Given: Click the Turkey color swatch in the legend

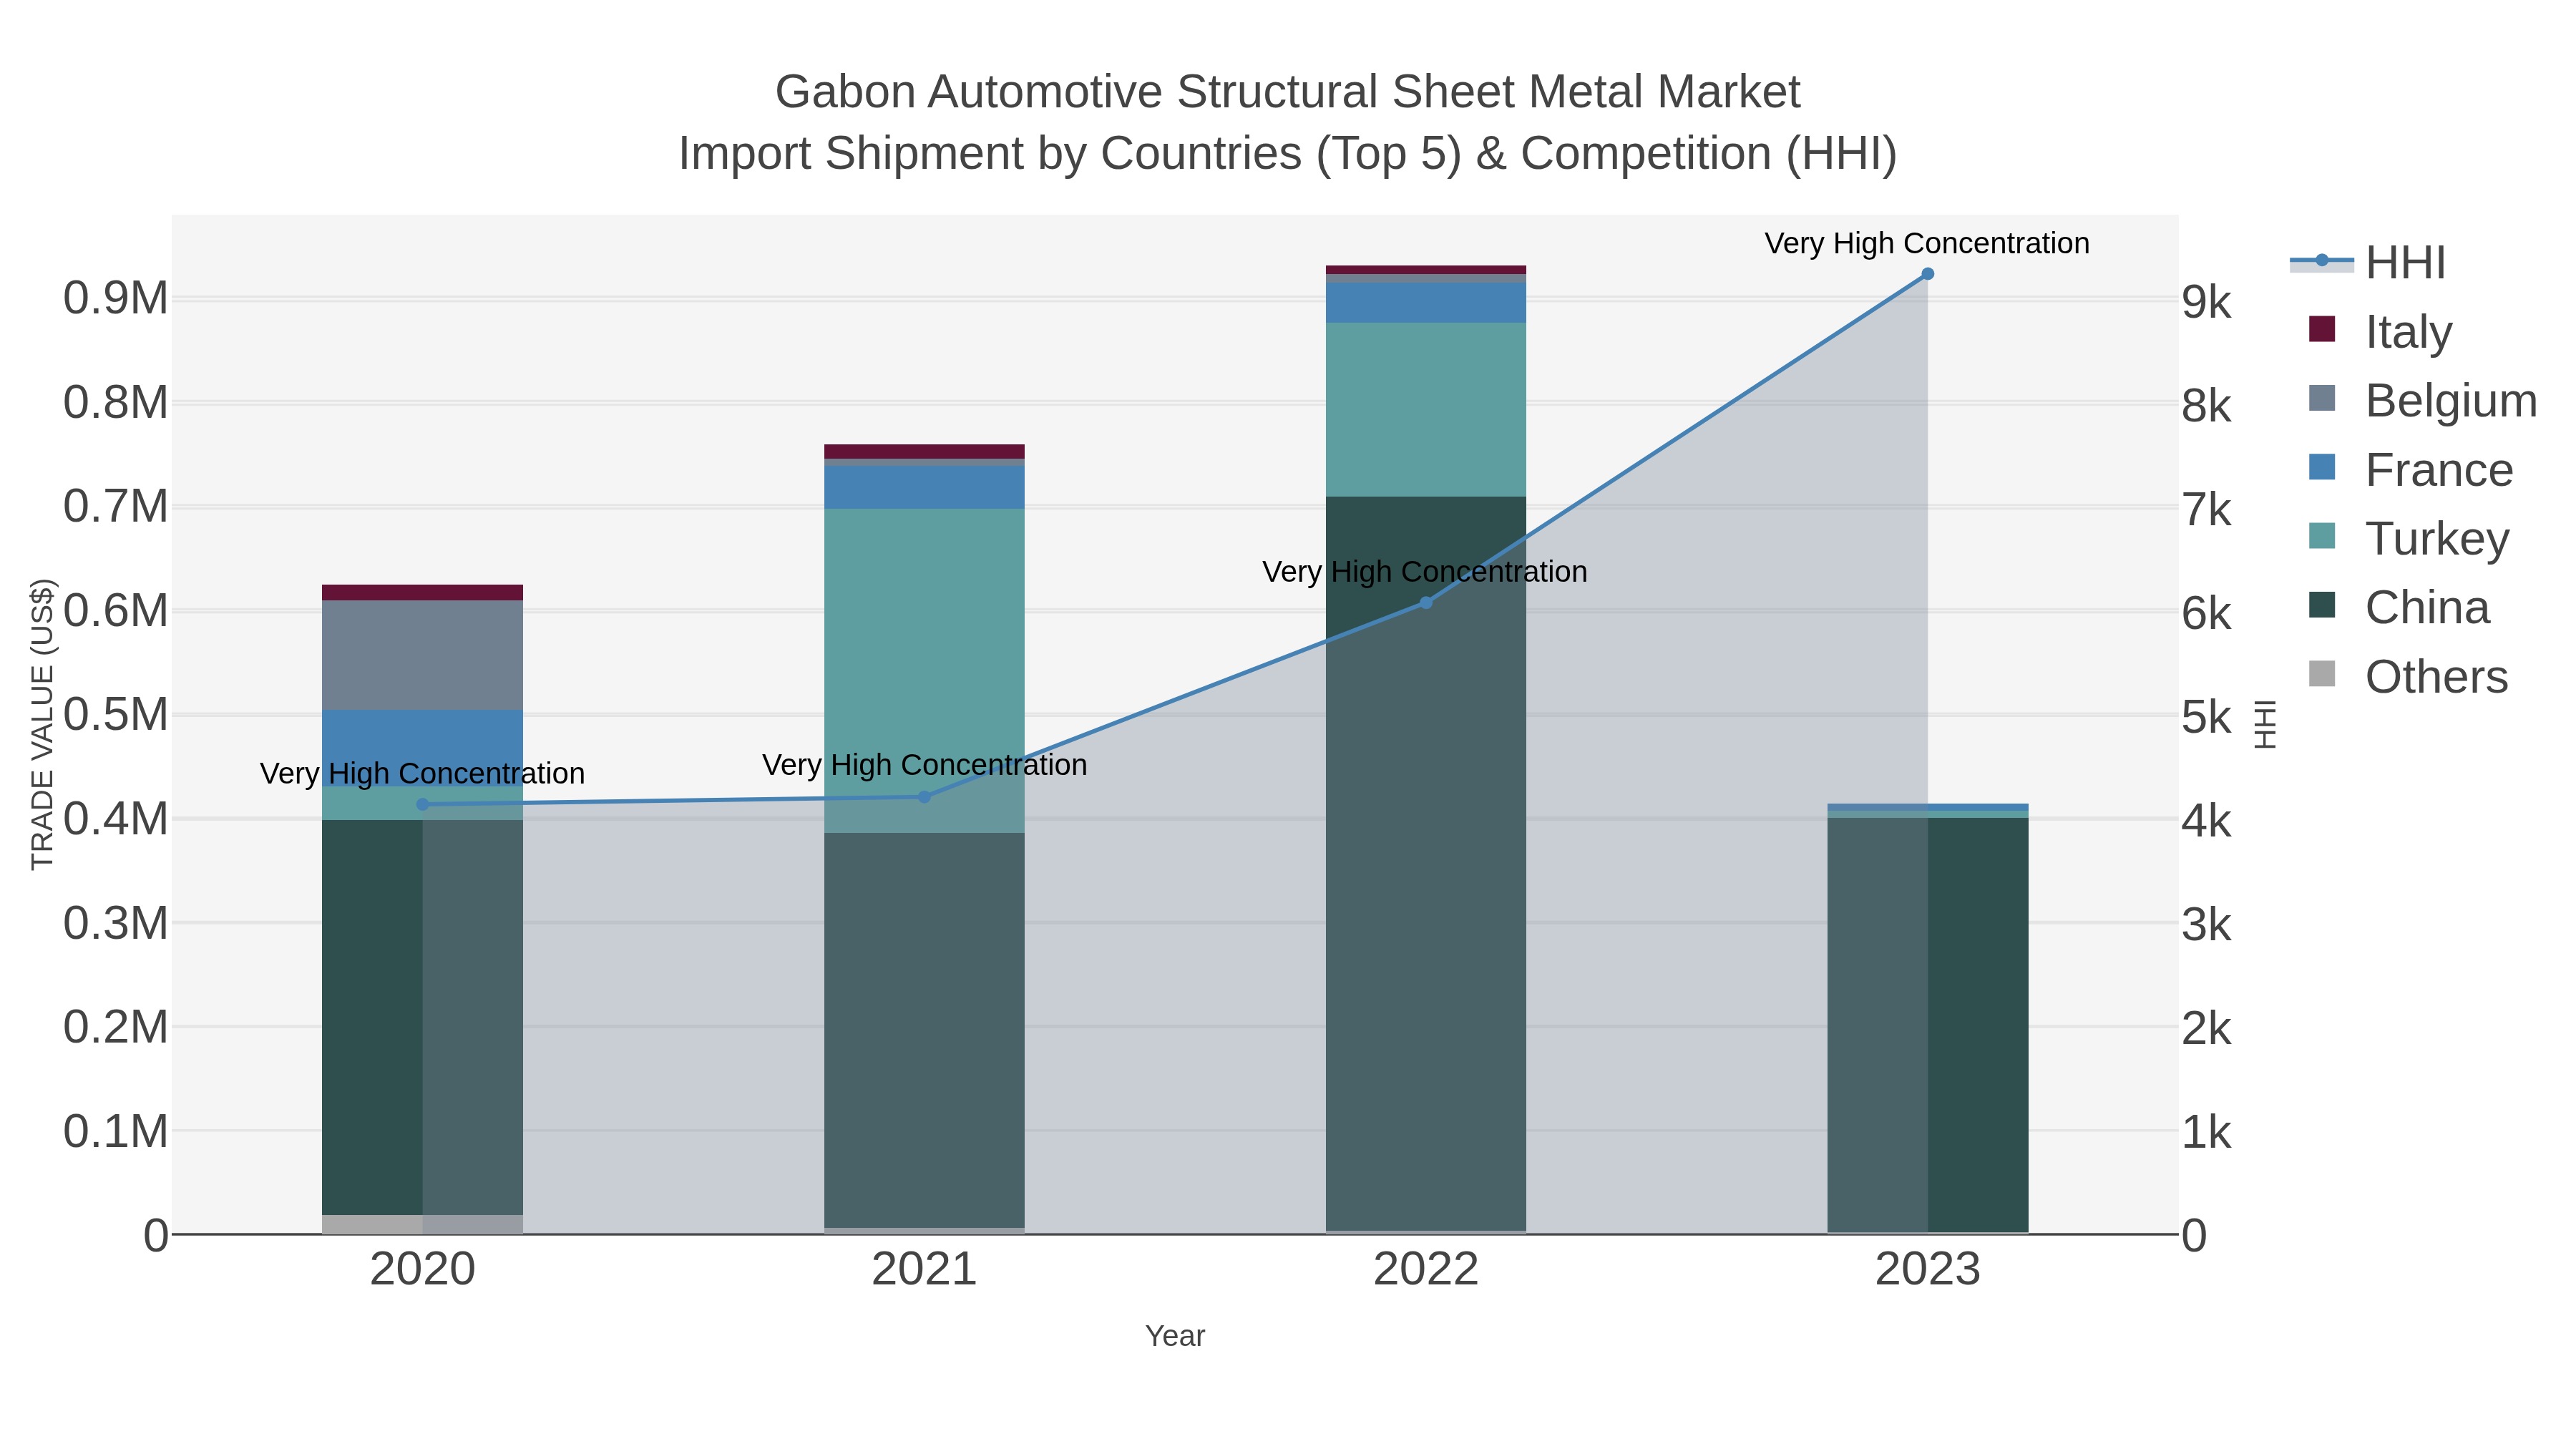Looking at the screenshot, I should [x=2322, y=536].
